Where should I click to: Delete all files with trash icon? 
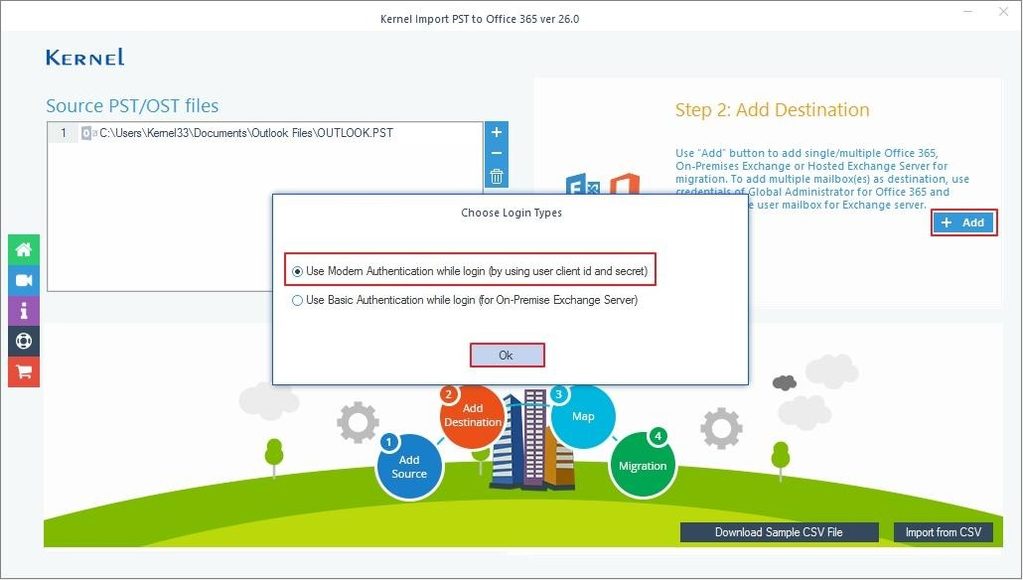click(496, 176)
